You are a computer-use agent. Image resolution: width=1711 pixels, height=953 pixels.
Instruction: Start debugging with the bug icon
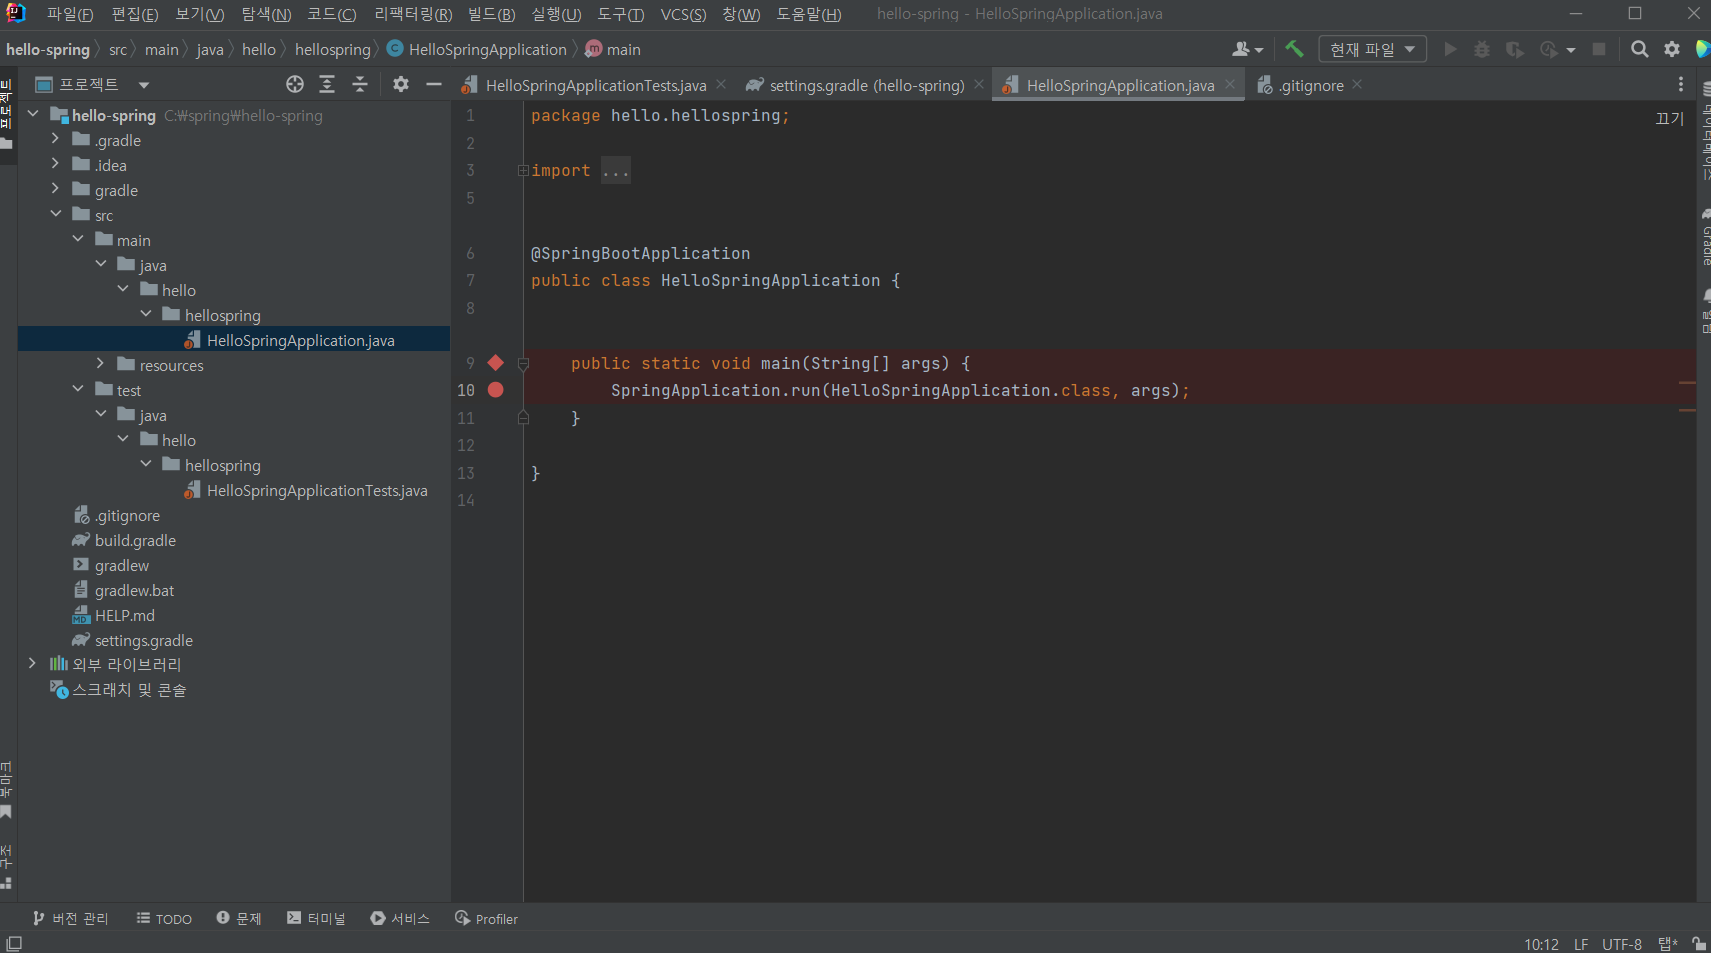pos(1482,49)
